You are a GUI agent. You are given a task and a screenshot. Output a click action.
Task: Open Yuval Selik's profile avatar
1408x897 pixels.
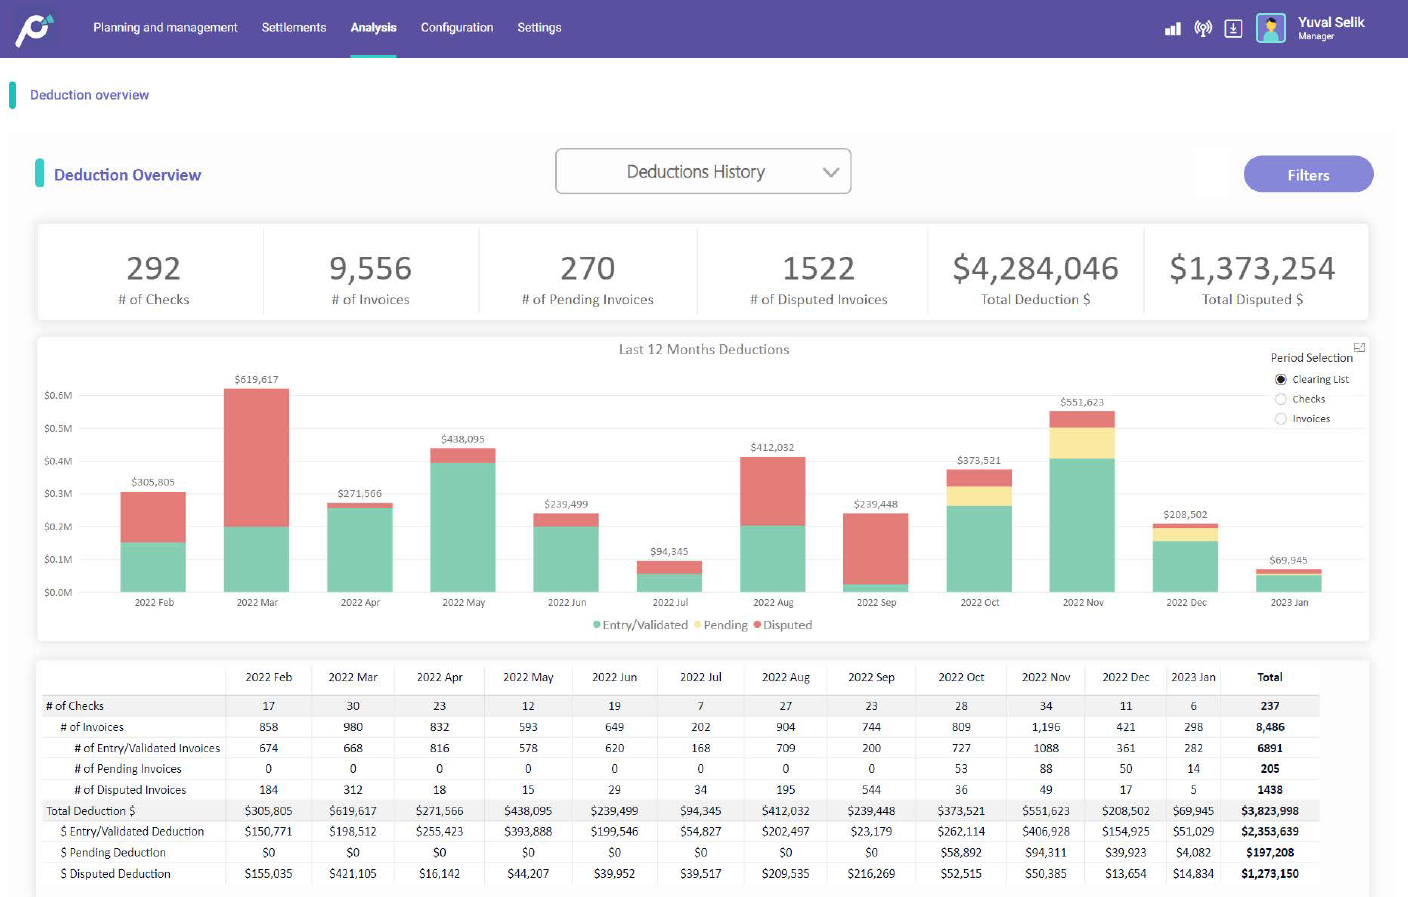(1271, 28)
